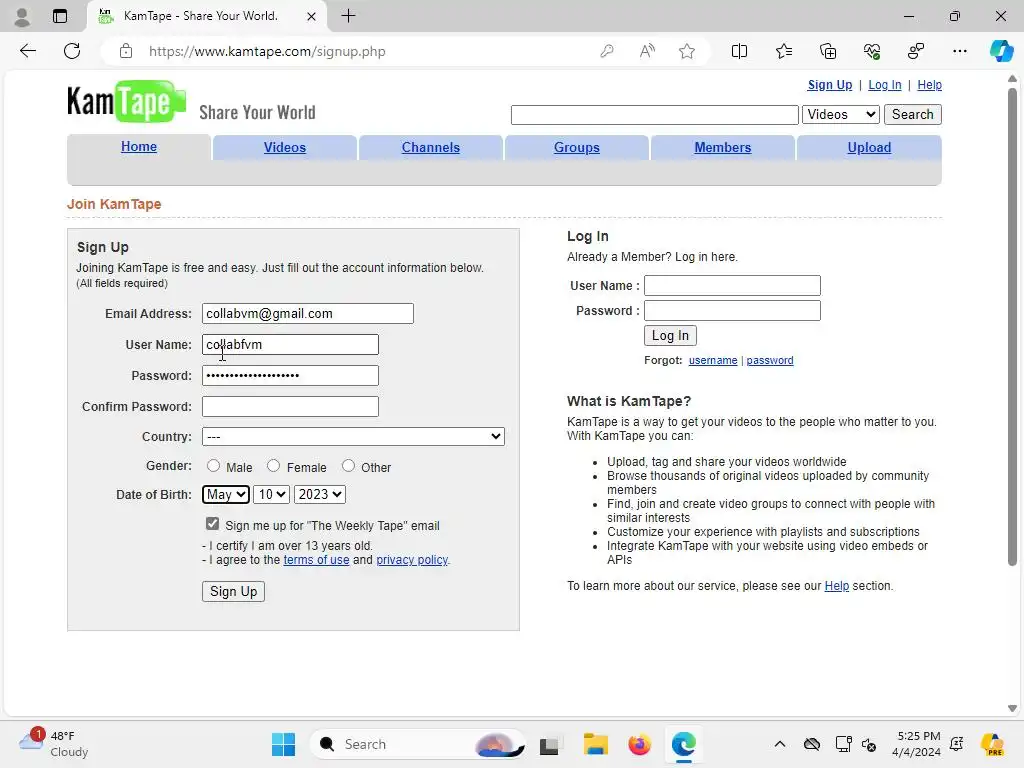This screenshot has height=768, width=1024.
Task: Open the Favorites list icon
Action: pos(784,51)
